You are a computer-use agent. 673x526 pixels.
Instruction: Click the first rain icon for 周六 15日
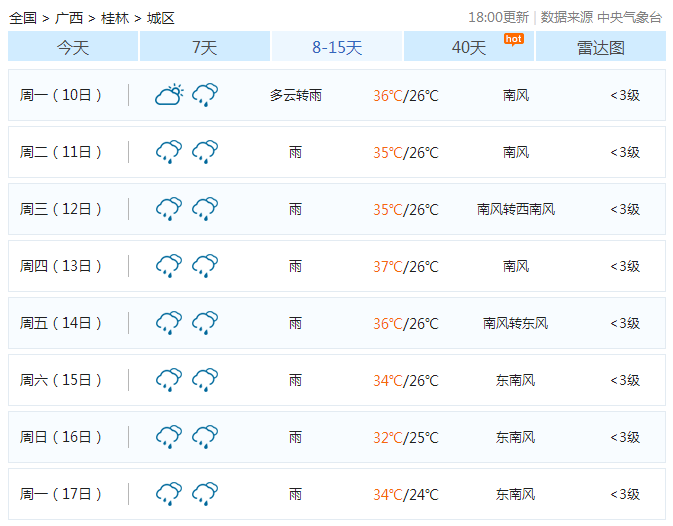click(169, 380)
